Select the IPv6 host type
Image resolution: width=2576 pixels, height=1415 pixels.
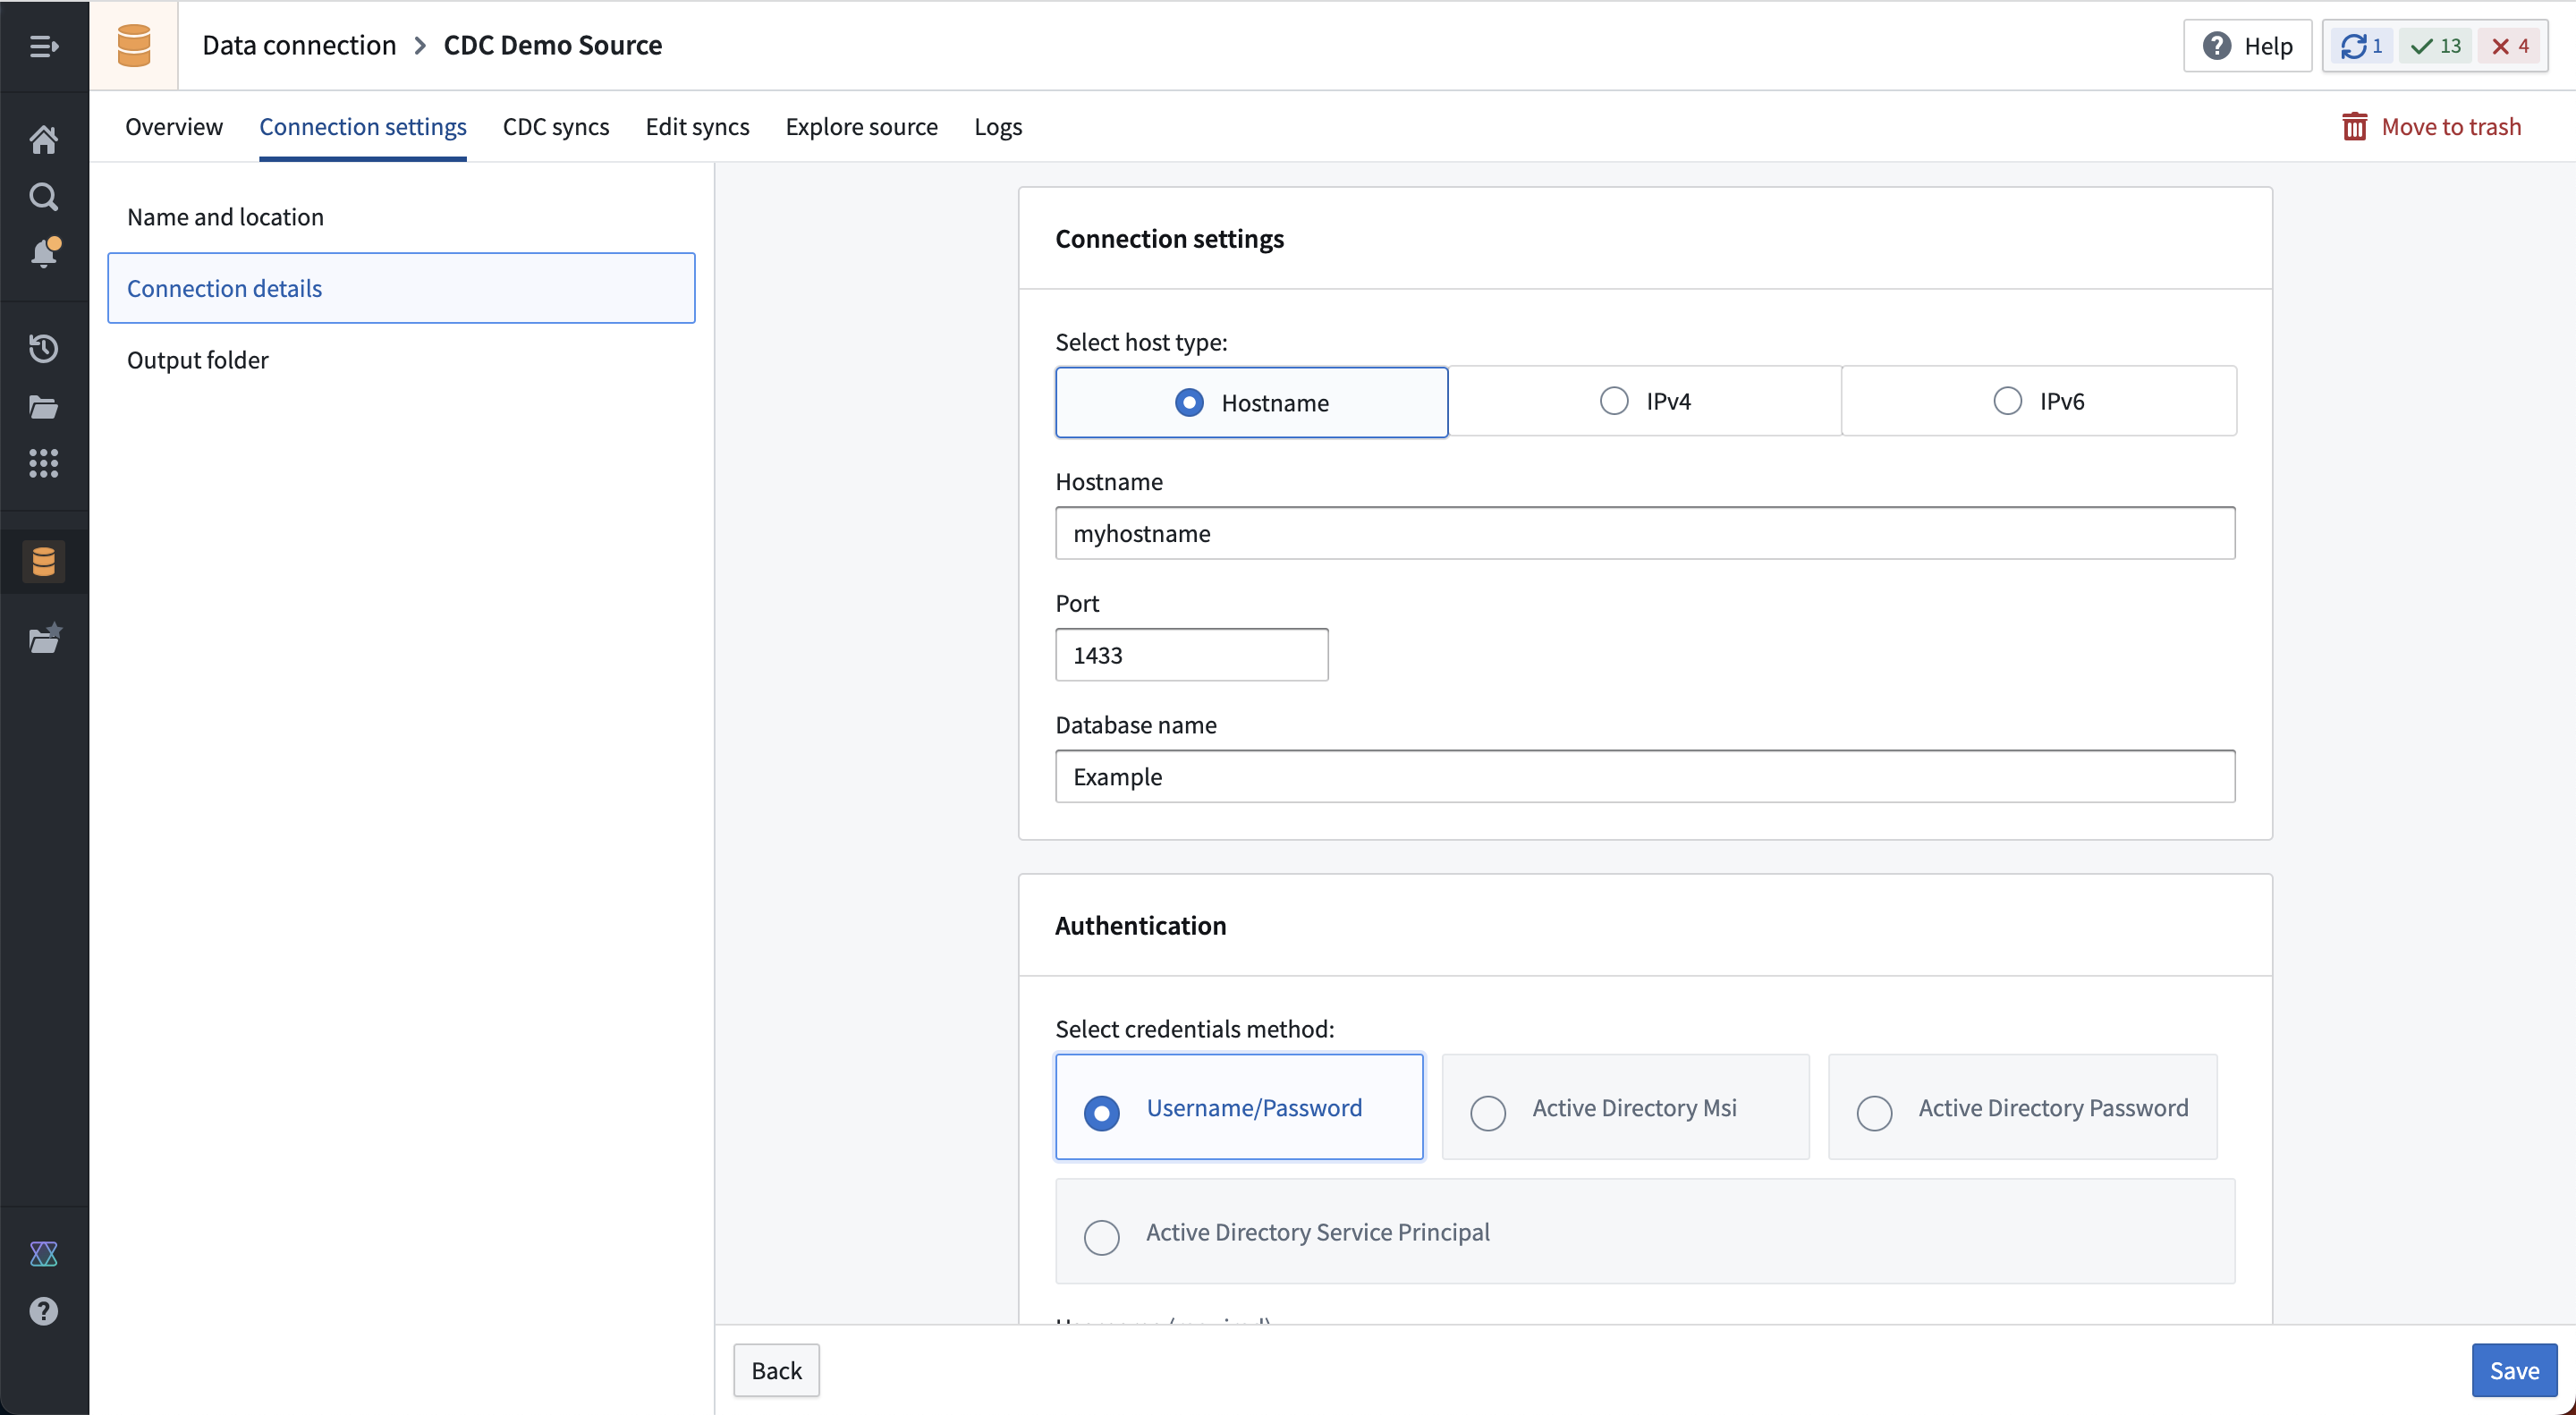pyautogui.click(x=2039, y=401)
